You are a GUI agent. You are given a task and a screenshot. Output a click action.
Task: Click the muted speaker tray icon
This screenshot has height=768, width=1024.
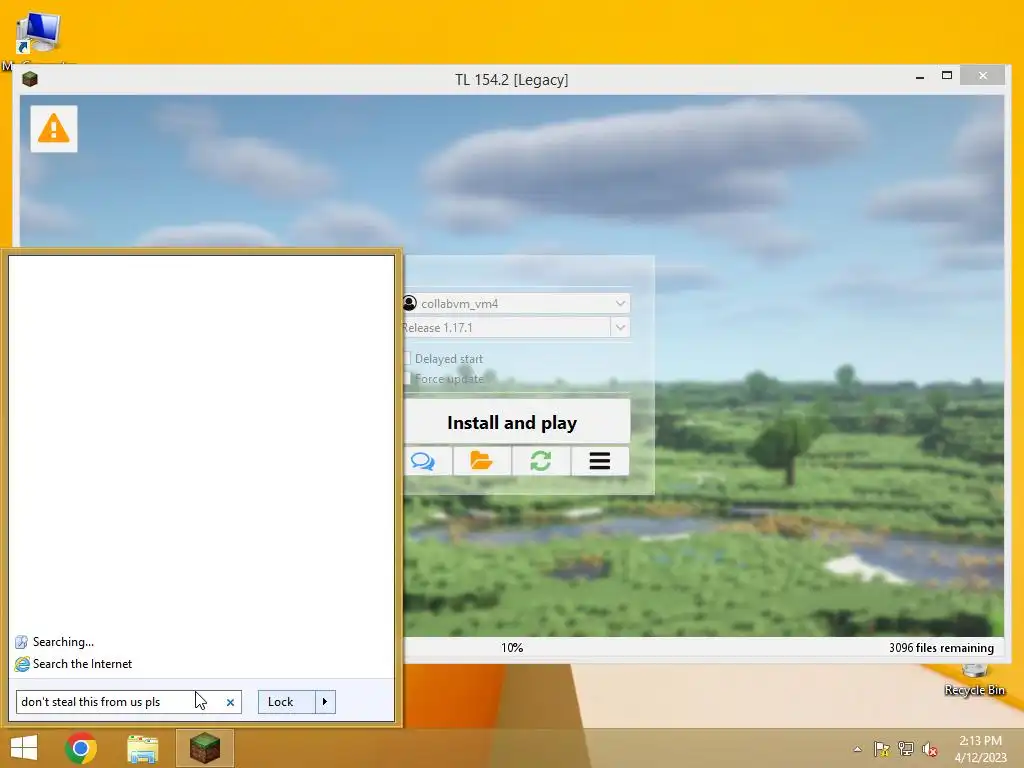(930, 749)
